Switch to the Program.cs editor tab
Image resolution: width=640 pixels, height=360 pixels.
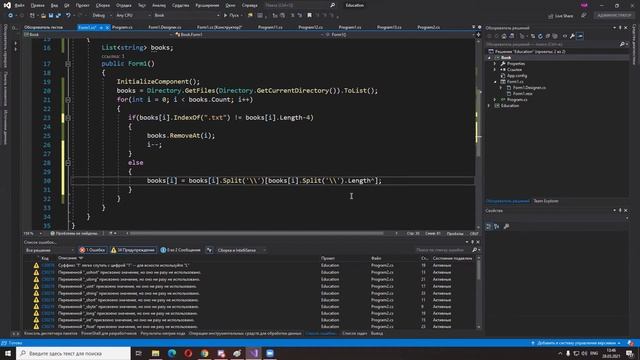tap(122, 27)
